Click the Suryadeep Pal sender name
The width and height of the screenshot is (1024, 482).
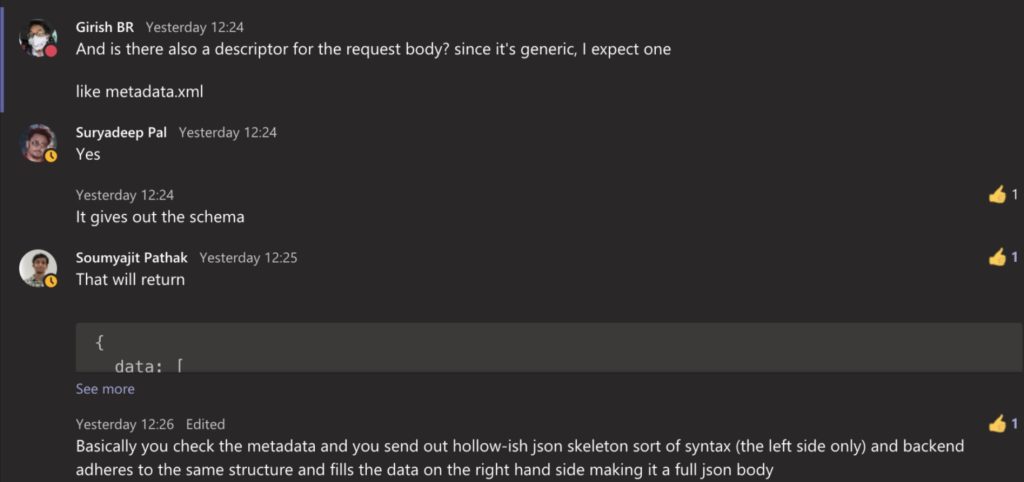(121, 133)
